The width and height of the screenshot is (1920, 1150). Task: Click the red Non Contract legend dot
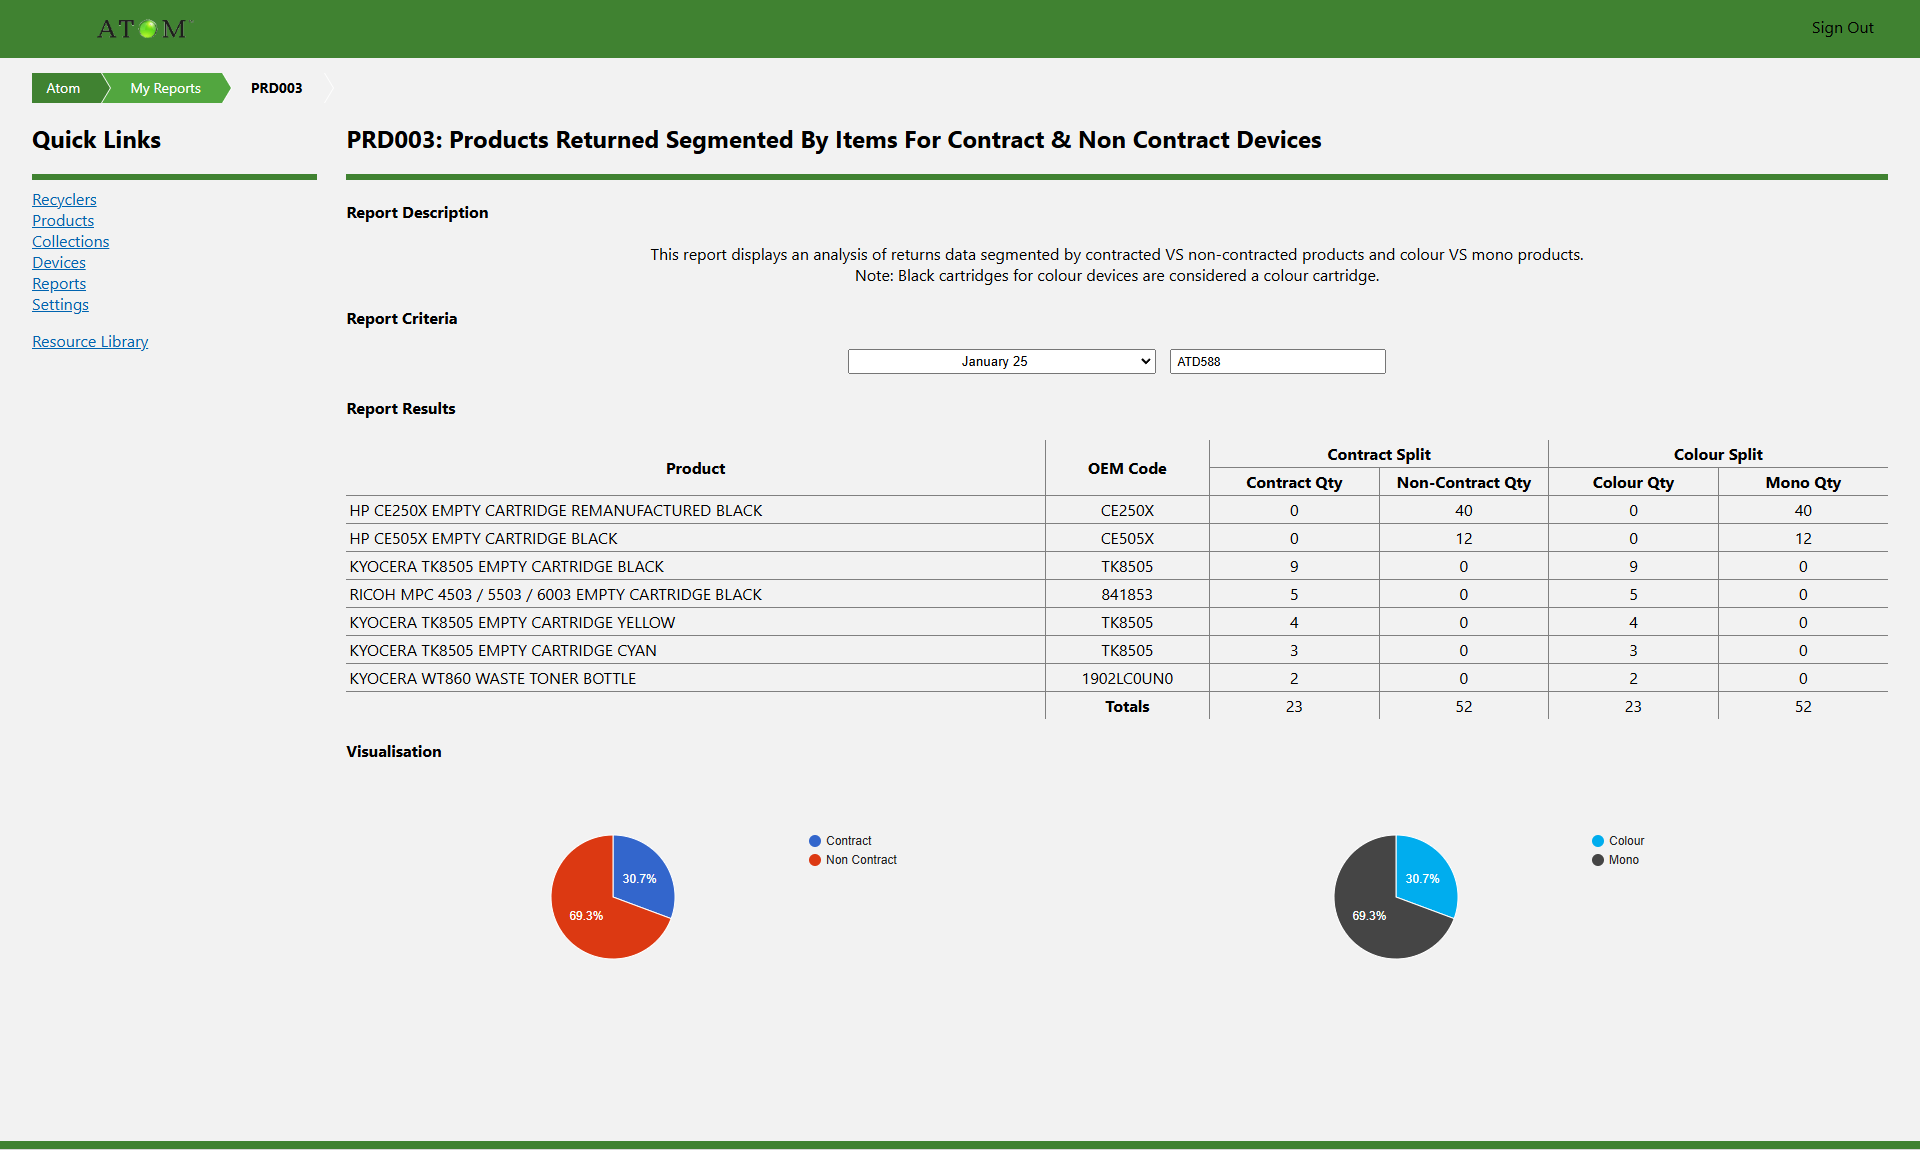click(815, 860)
